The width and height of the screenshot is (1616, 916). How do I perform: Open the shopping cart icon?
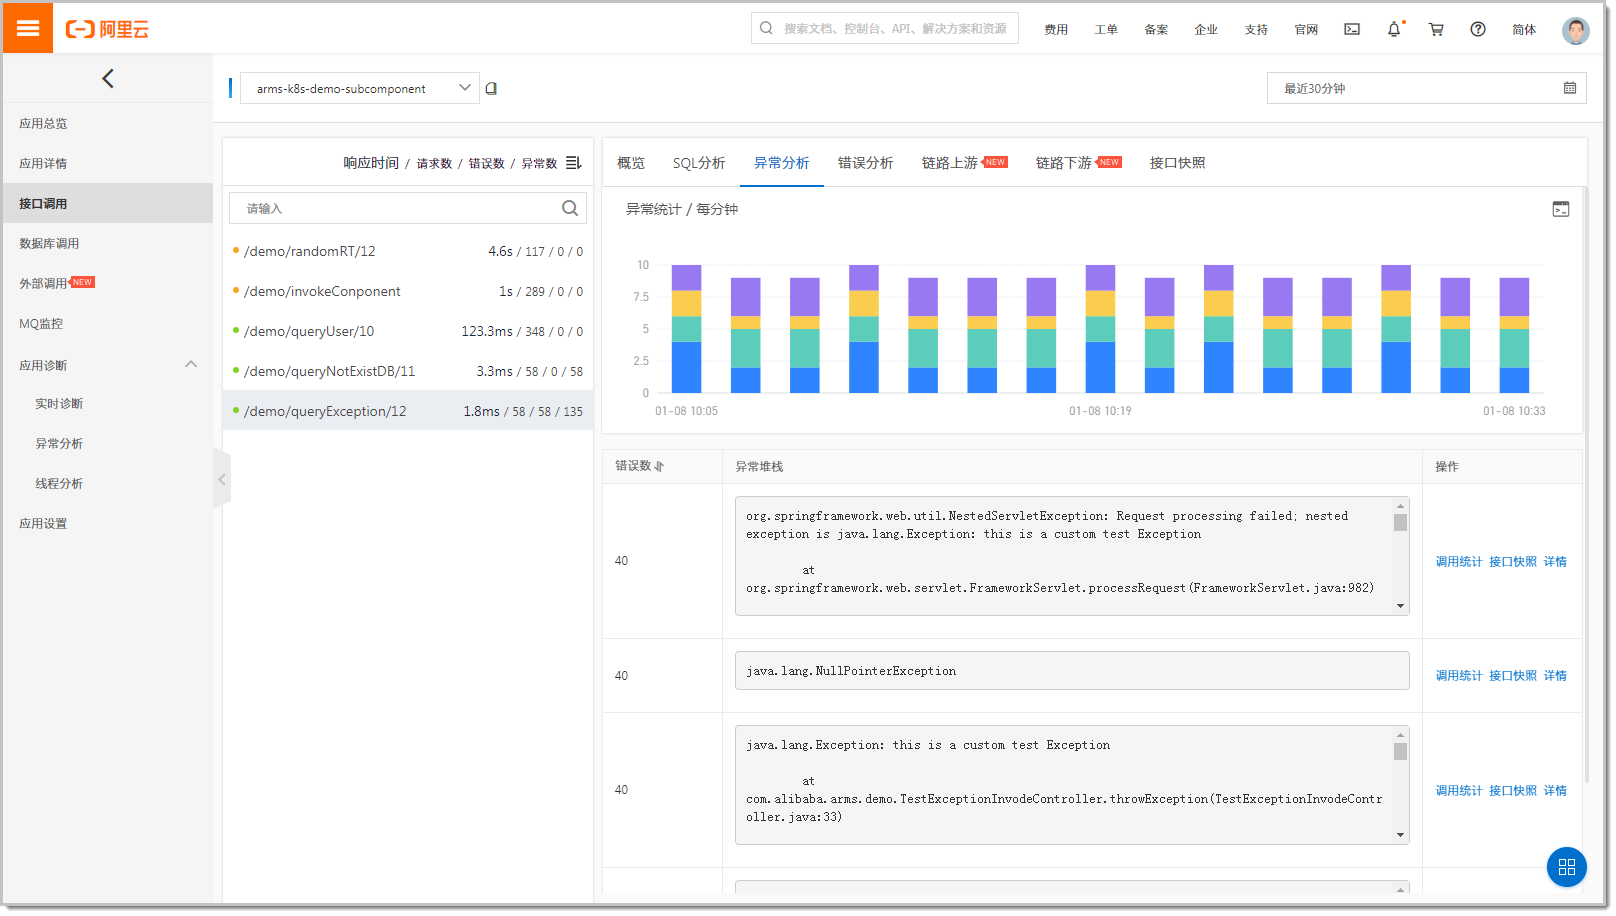[x=1436, y=29]
